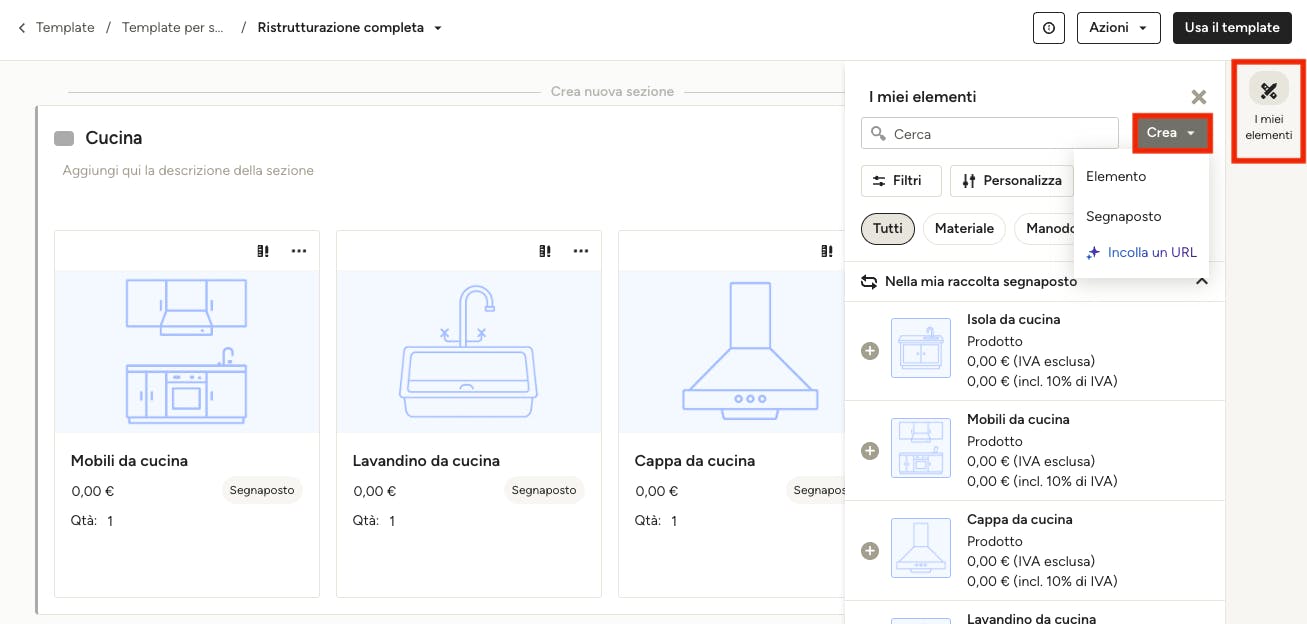Open the I miei elementi sidebar panel

click(x=1269, y=111)
